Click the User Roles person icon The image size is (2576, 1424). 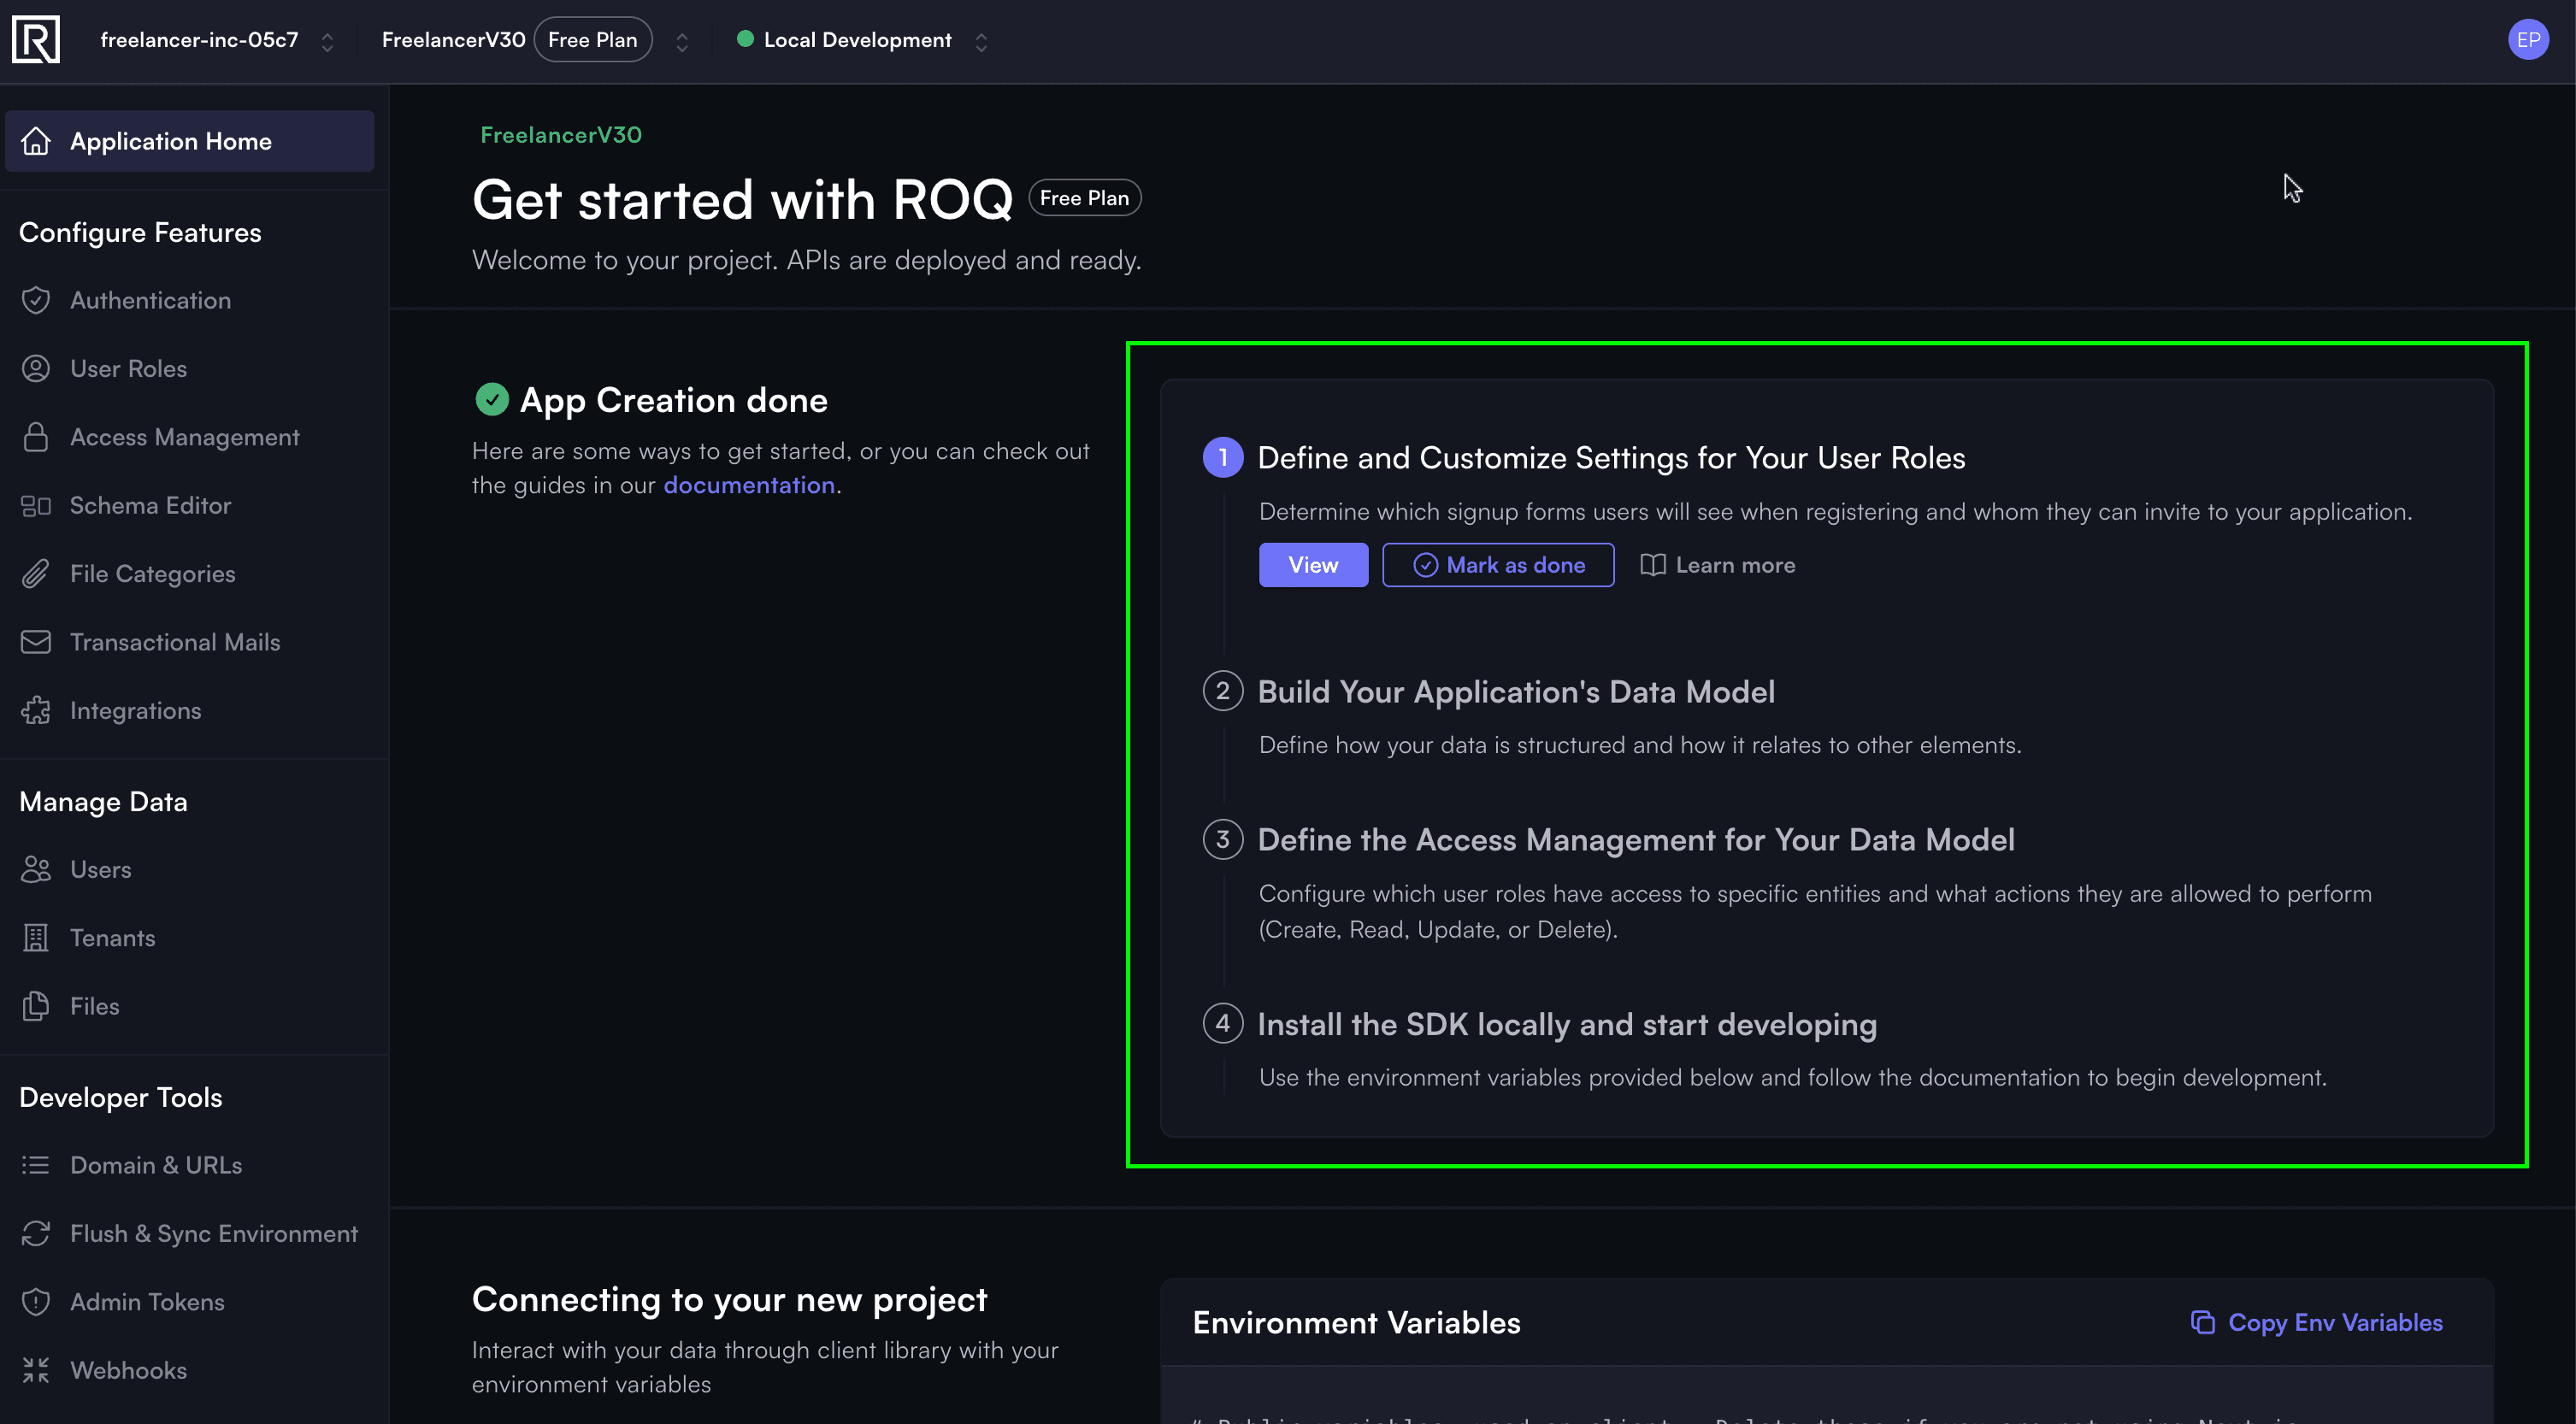click(x=36, y=368)
